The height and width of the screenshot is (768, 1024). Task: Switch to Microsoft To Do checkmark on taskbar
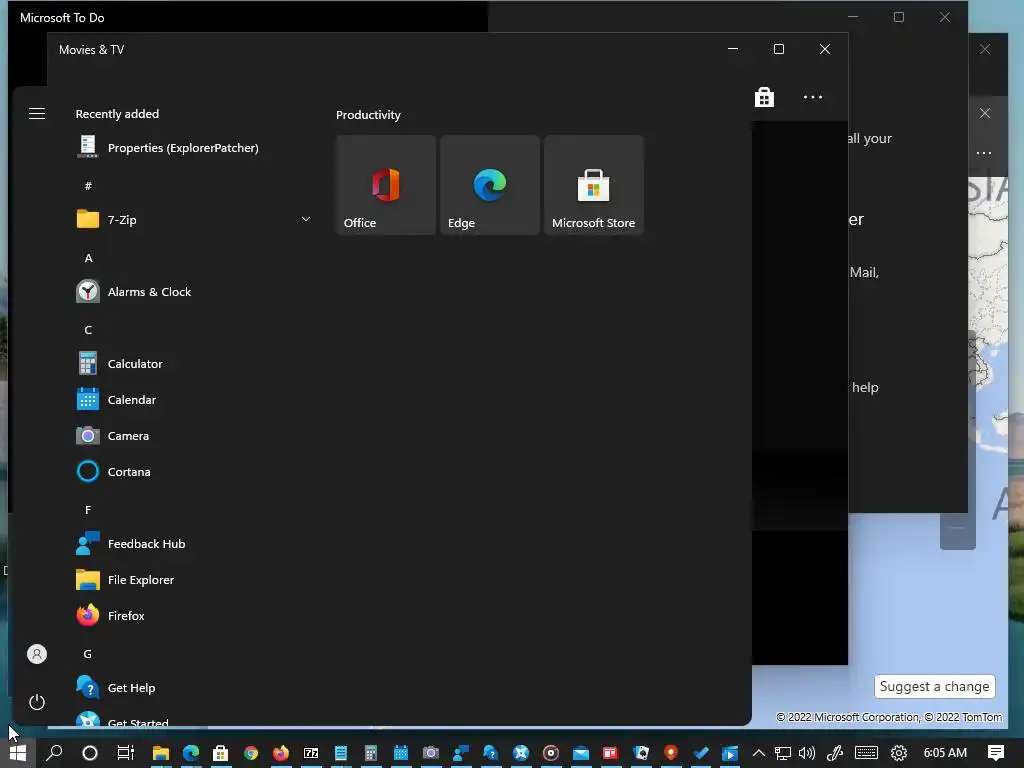pyautogui.click(x=701, y=753)
